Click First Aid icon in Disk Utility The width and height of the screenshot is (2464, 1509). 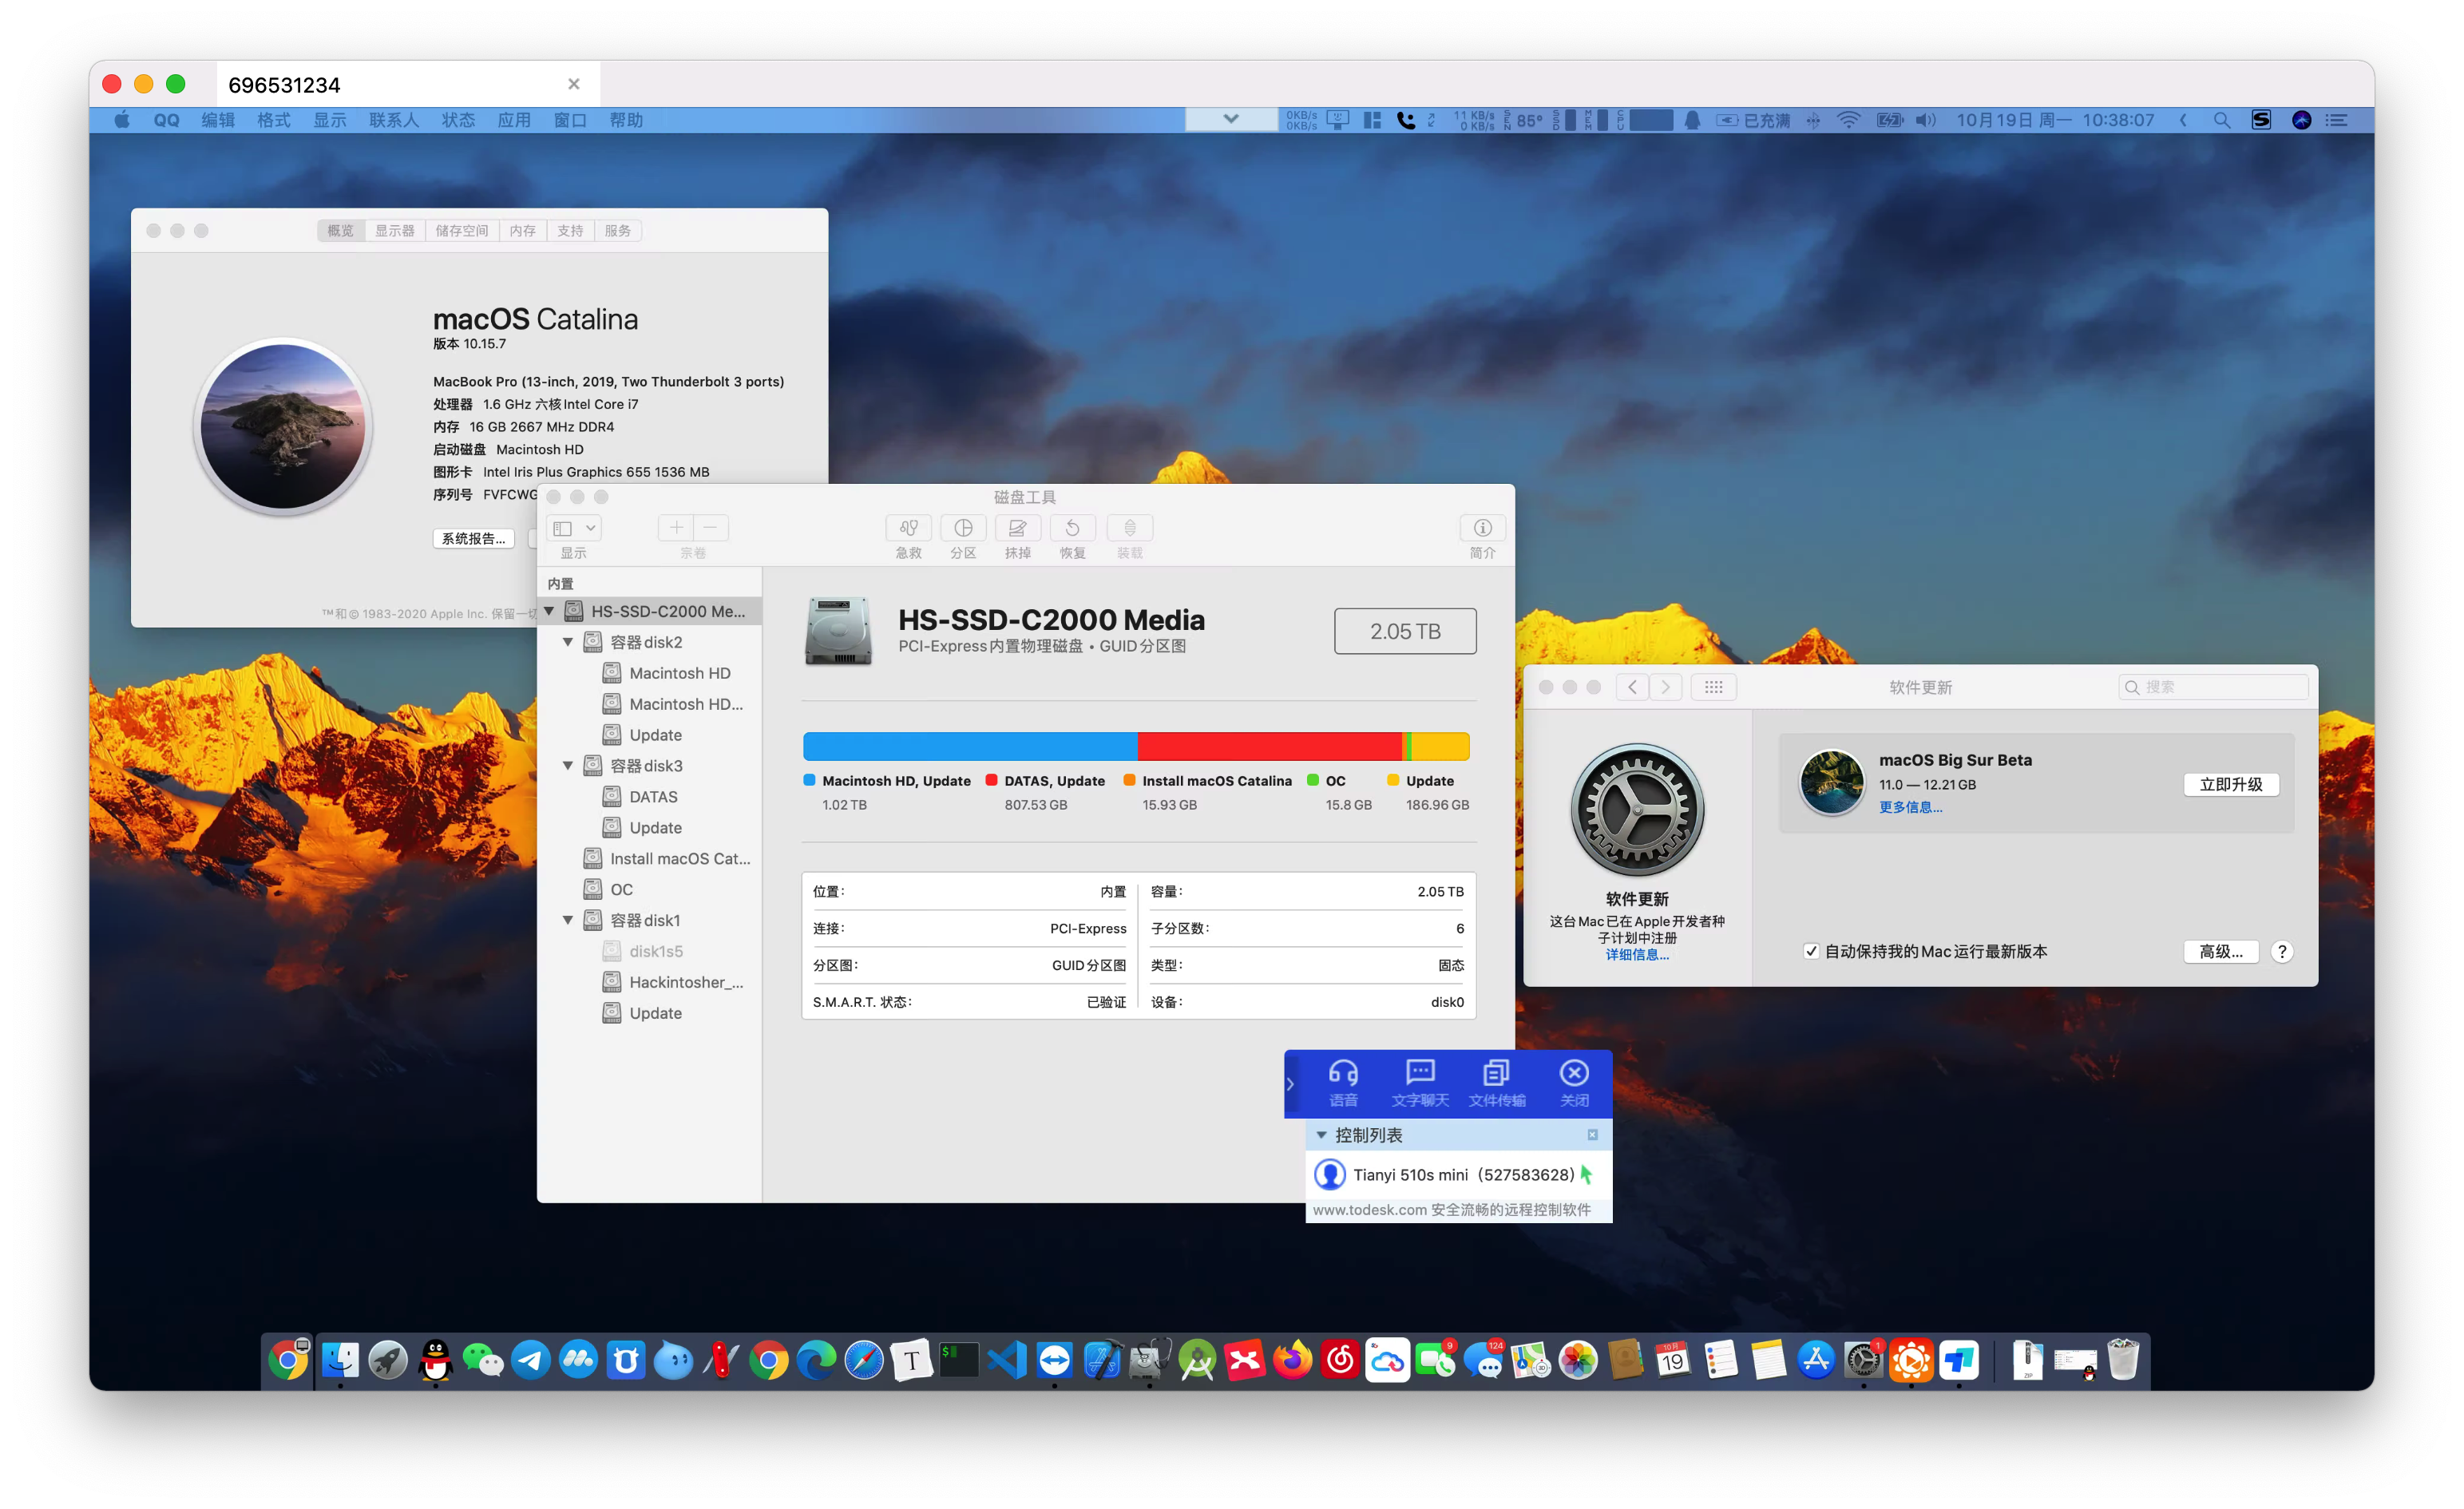[908, 528]
